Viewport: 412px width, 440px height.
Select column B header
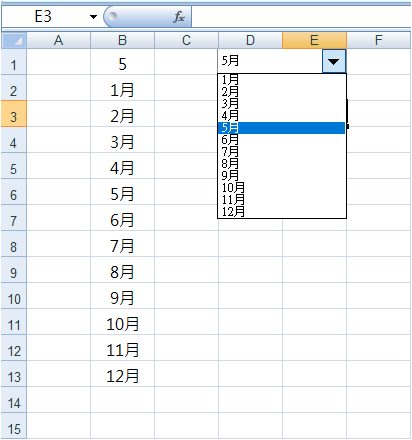point(122,41)
